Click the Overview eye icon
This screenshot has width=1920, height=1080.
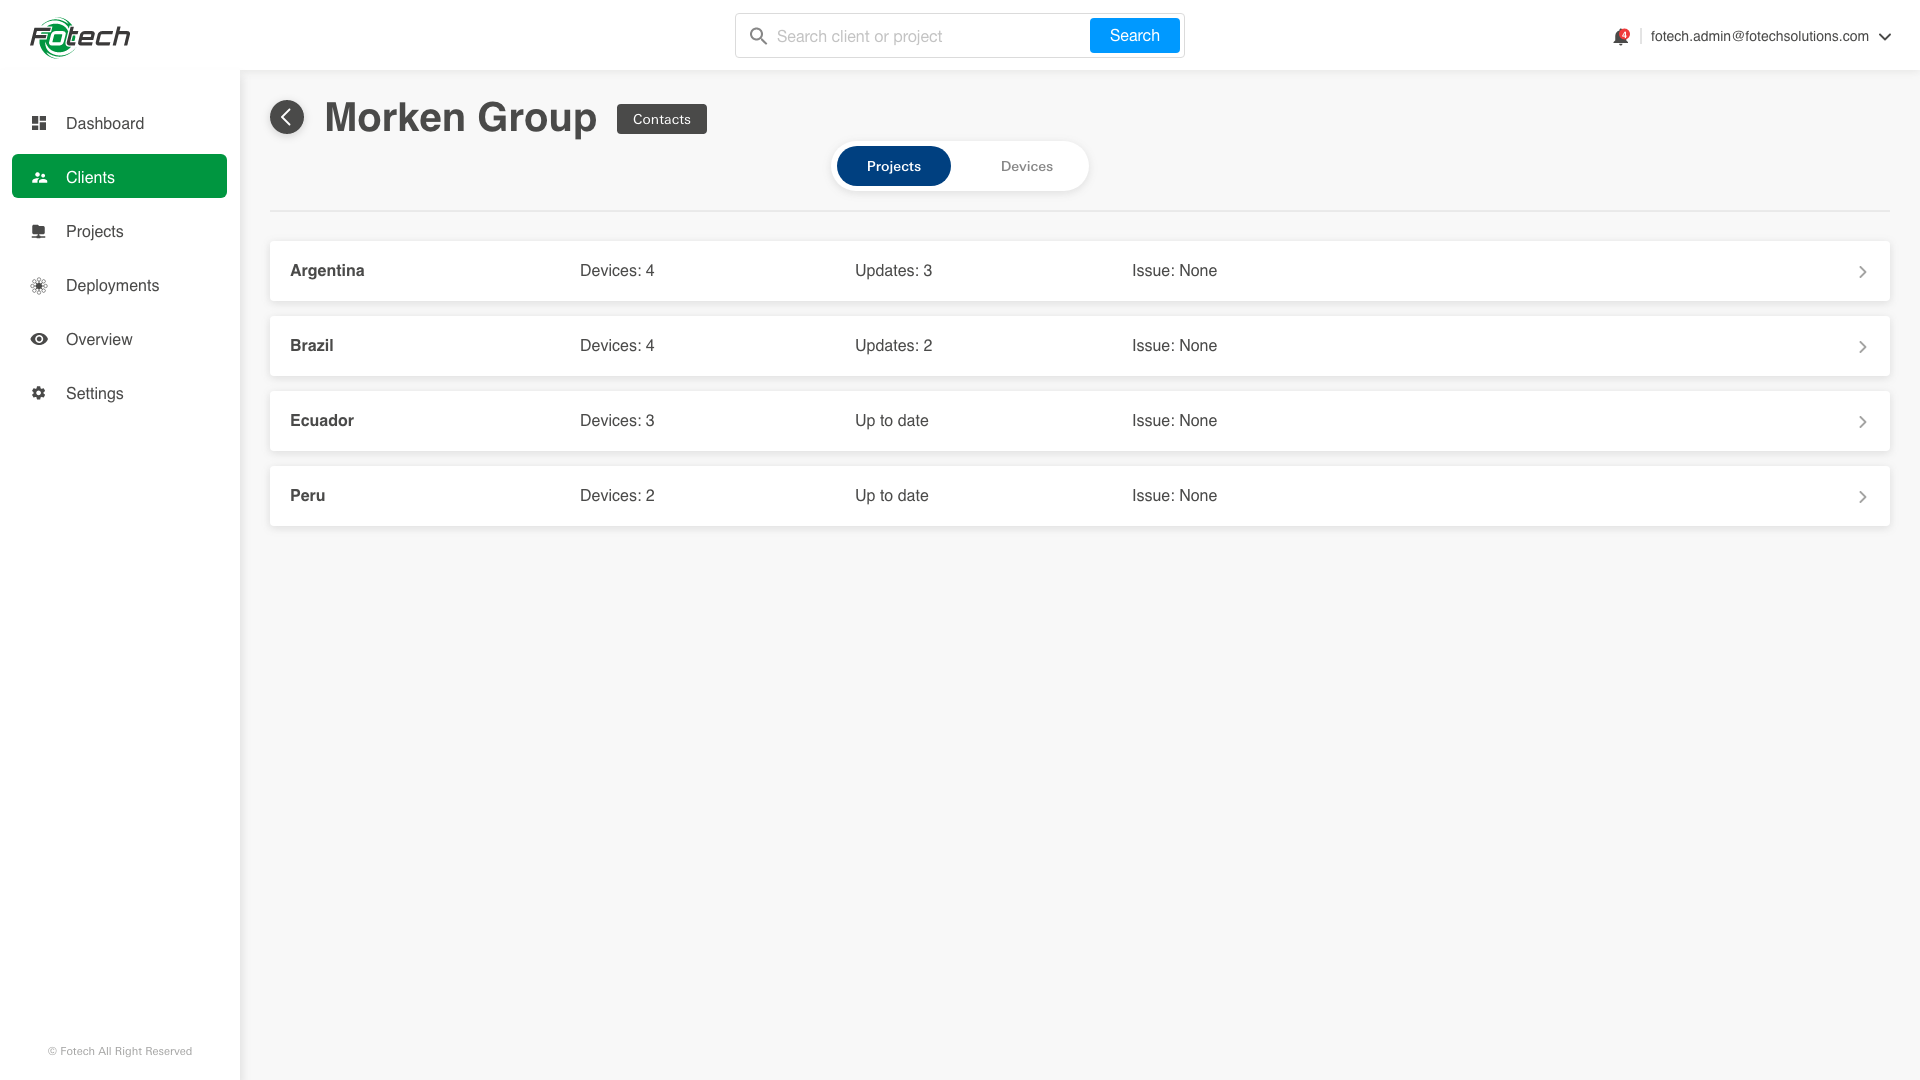(x=39, y=339)
